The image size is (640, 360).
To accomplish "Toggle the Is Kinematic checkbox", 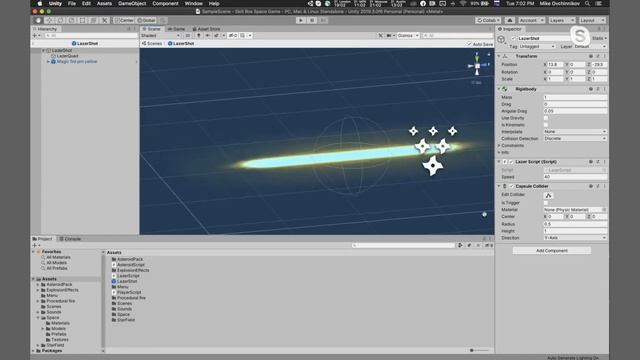I will pos(546,125).
